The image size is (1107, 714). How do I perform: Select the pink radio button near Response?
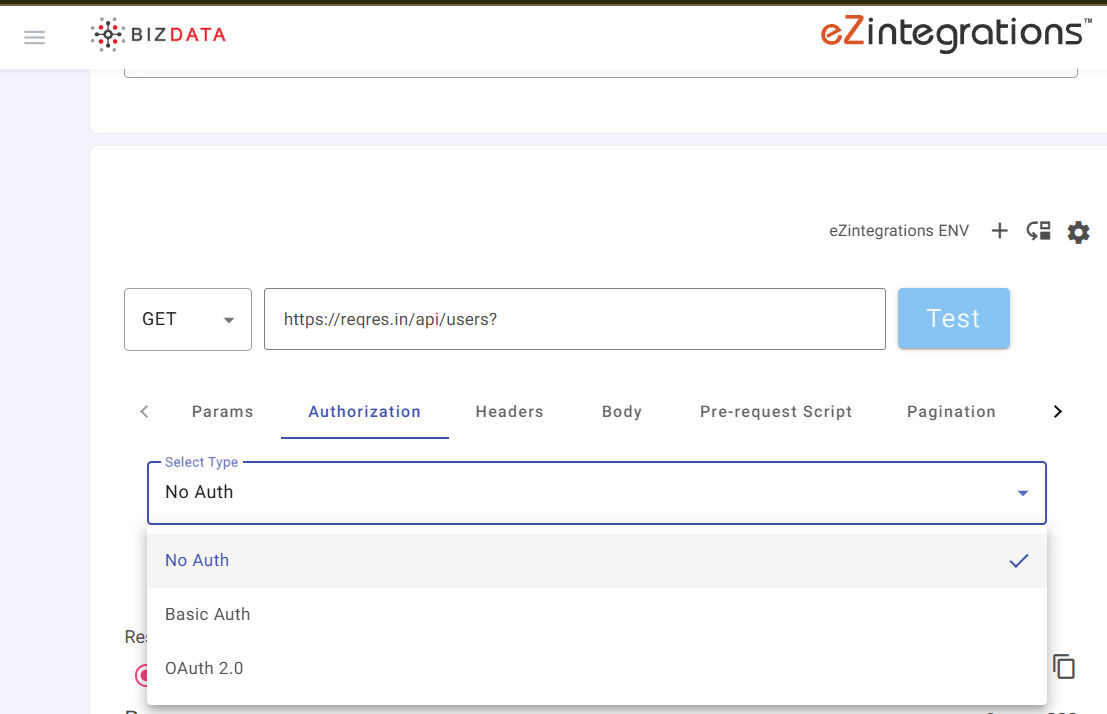coord(142,675)
